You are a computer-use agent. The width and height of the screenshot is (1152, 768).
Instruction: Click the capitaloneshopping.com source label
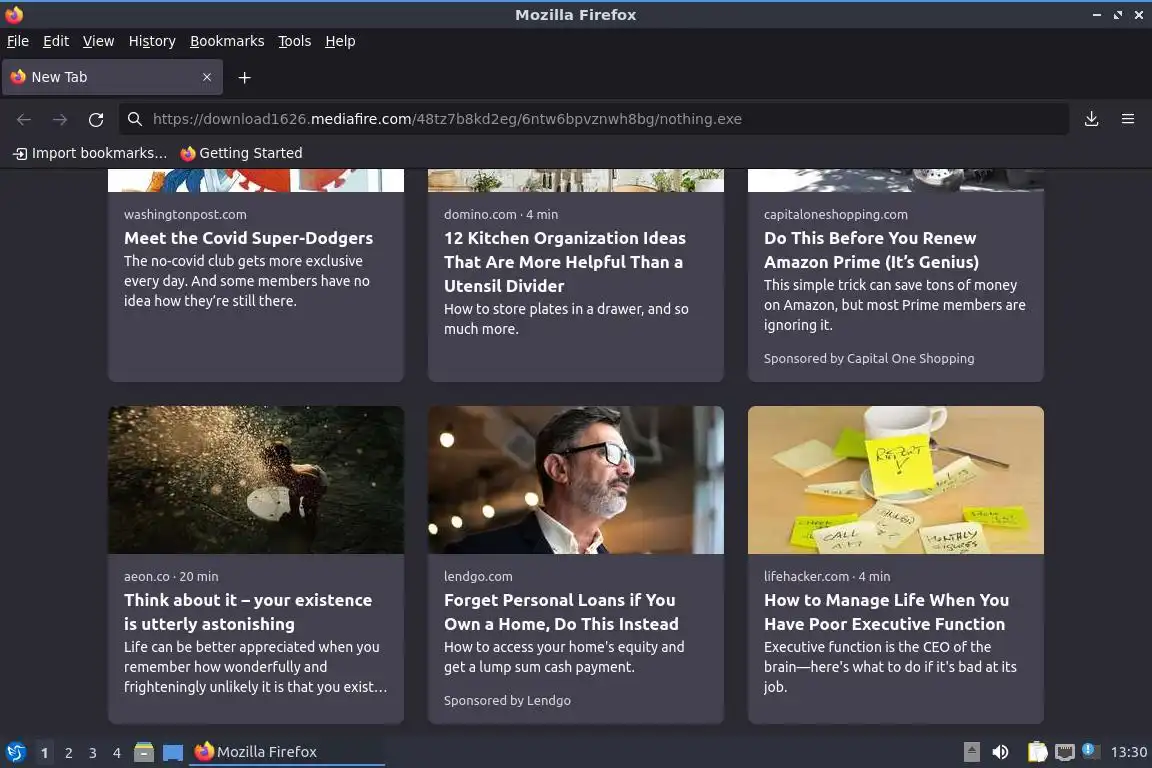click(x=835, y=215)
